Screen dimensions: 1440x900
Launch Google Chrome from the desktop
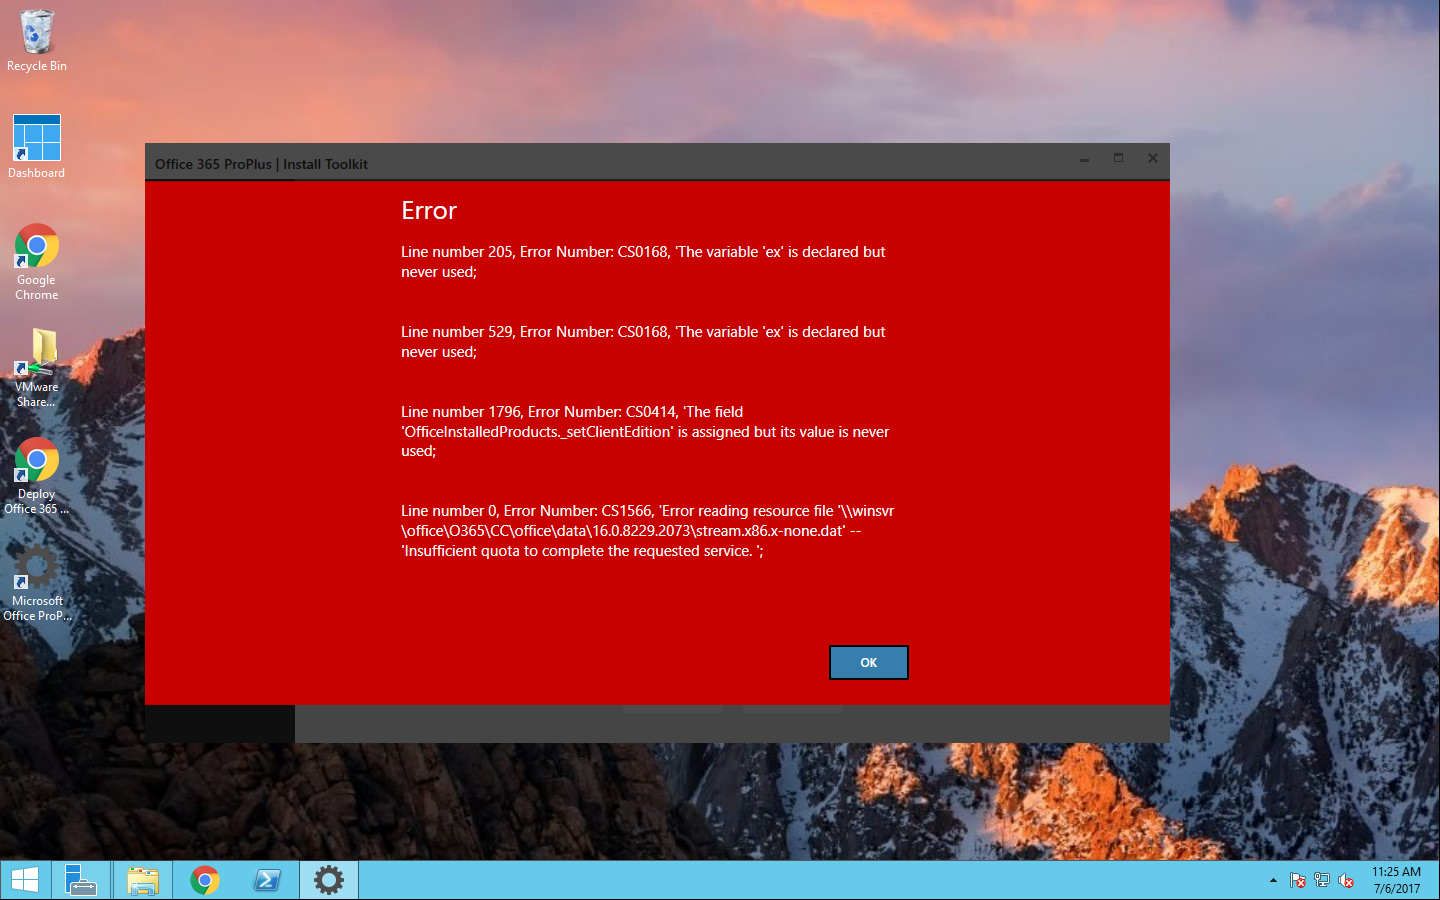tap(36, 245)
